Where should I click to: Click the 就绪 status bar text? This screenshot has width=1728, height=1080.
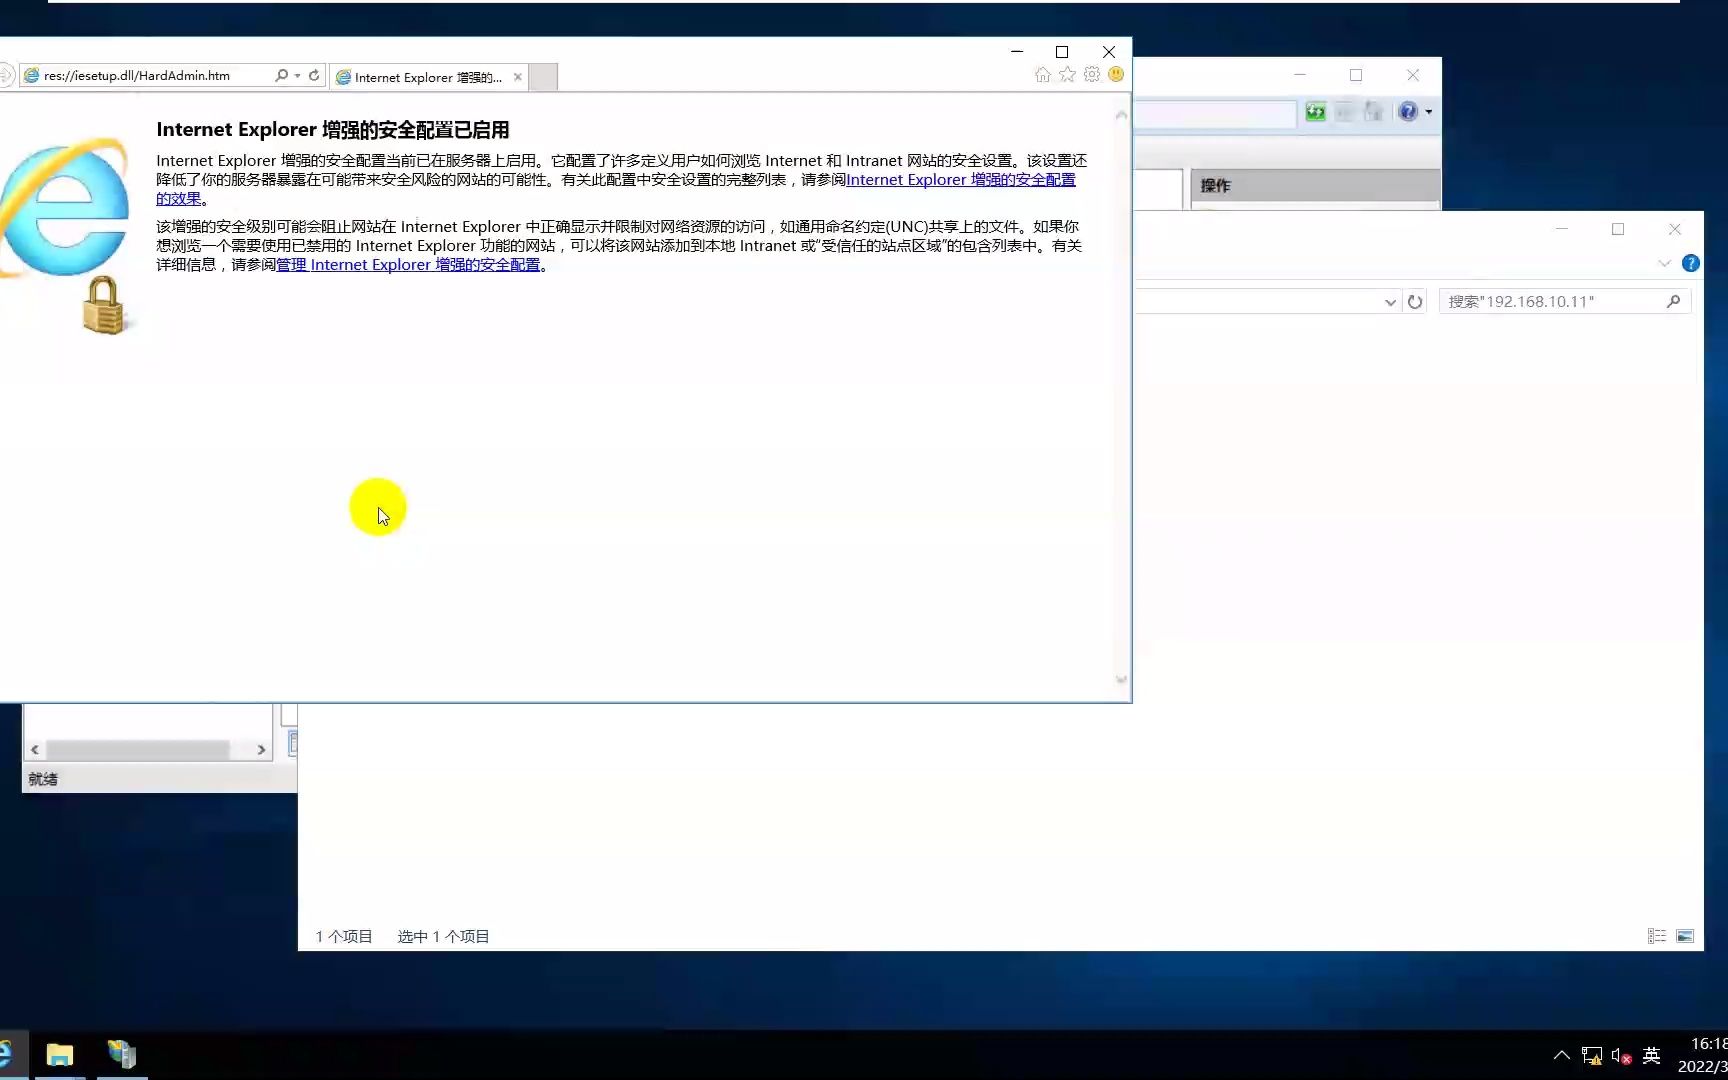coord(43,779)
